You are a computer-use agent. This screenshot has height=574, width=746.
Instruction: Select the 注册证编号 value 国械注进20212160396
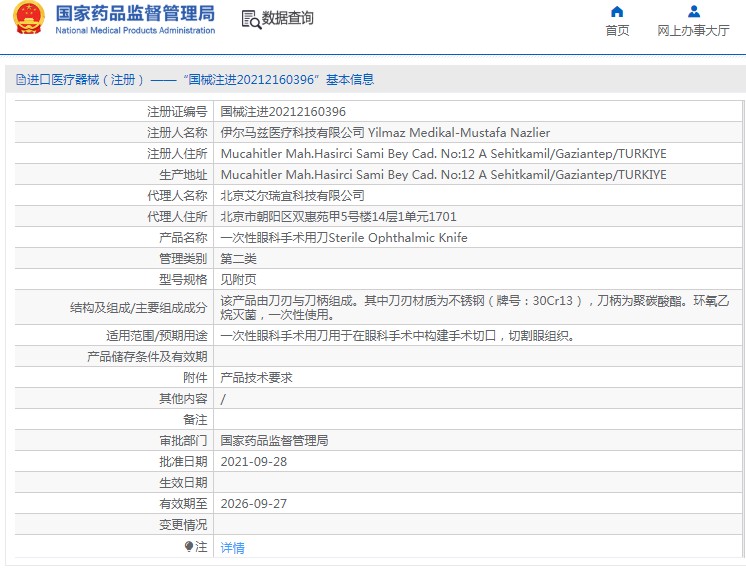pyautogui.click(x=283, y=112)
